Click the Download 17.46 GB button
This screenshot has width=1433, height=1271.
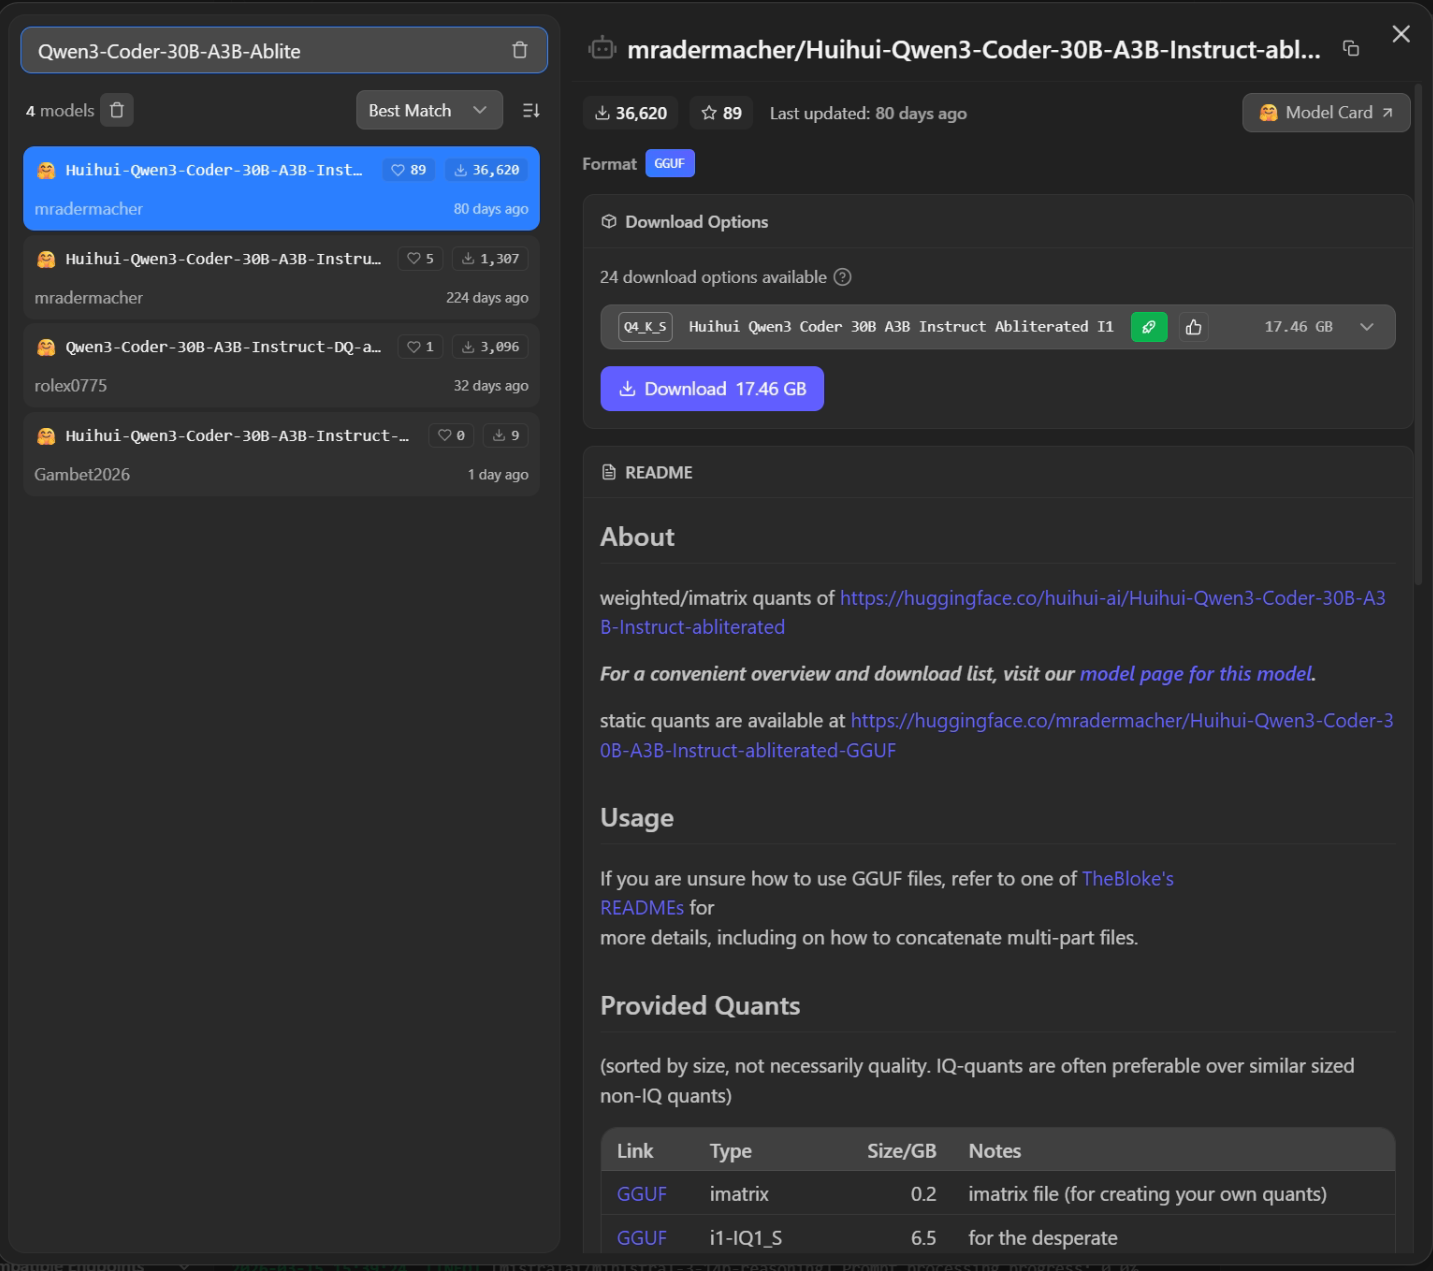(712, 389)
